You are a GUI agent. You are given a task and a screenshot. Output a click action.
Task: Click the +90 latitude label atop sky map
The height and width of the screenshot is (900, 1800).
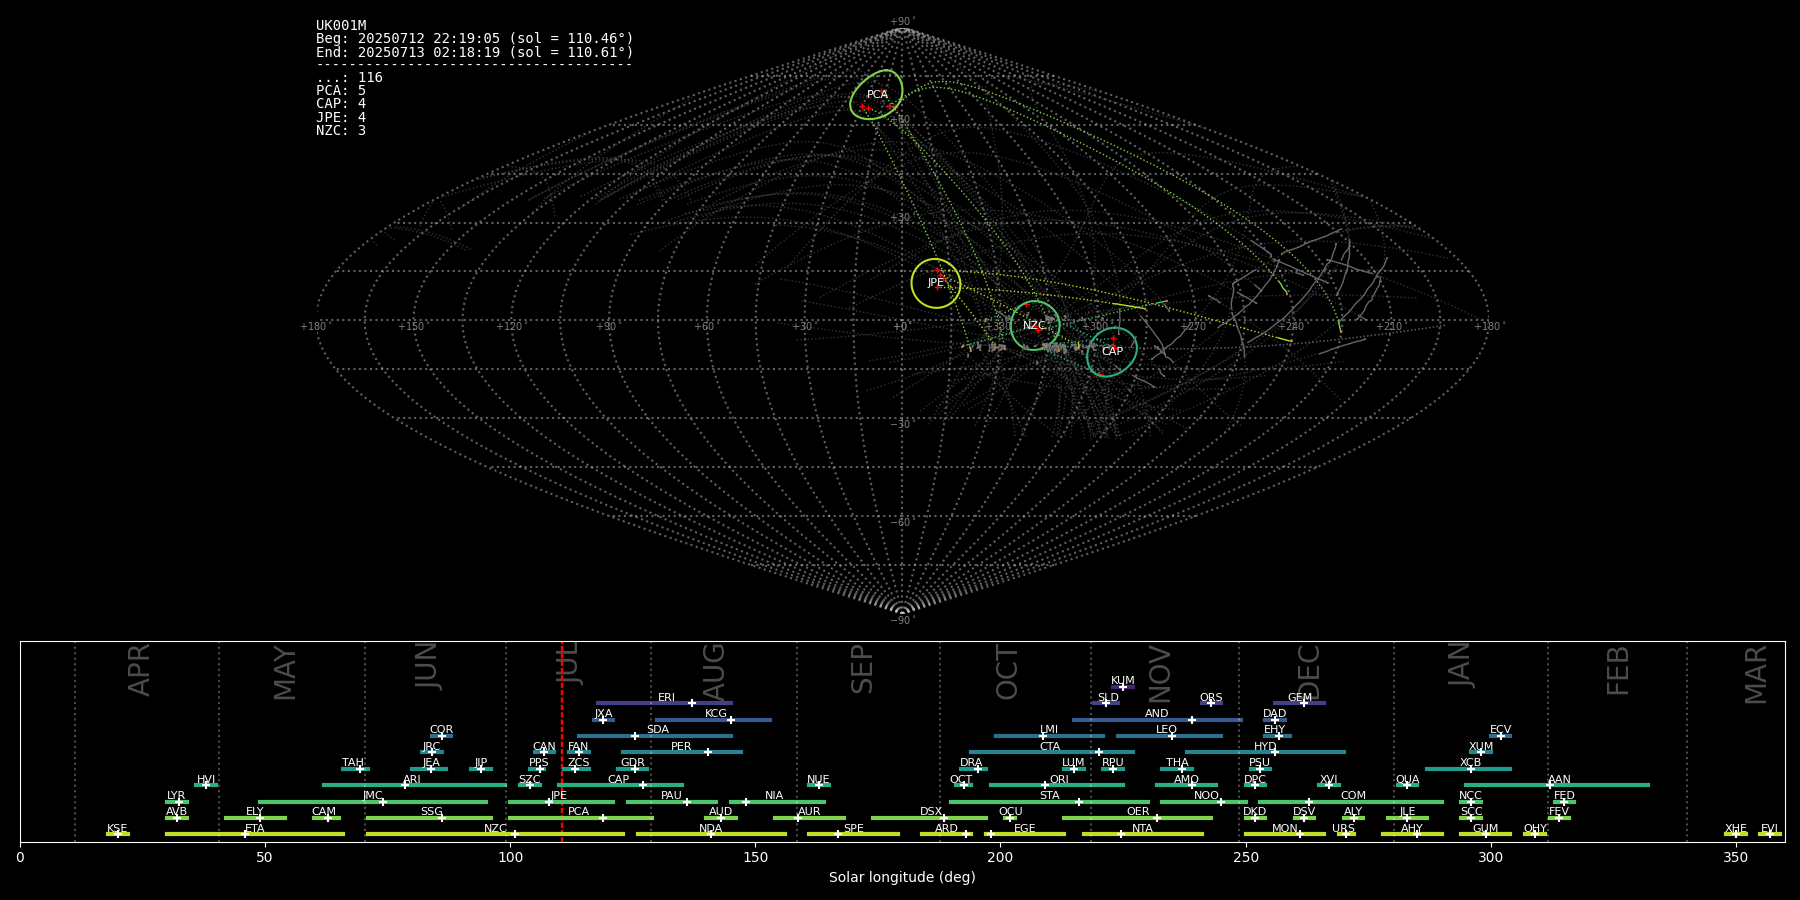click(x=901, y=22)
